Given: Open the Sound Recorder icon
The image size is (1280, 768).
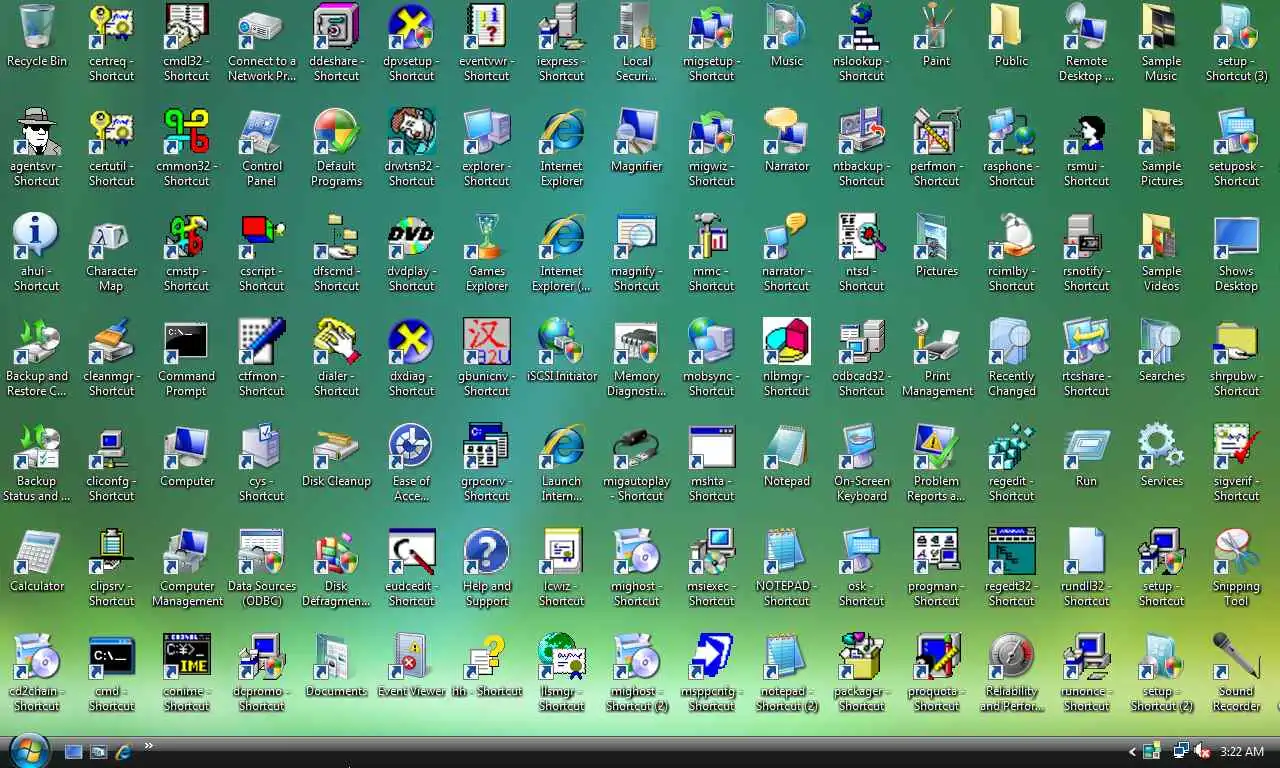Looking at the screenshot, I should pos(1237,657).
